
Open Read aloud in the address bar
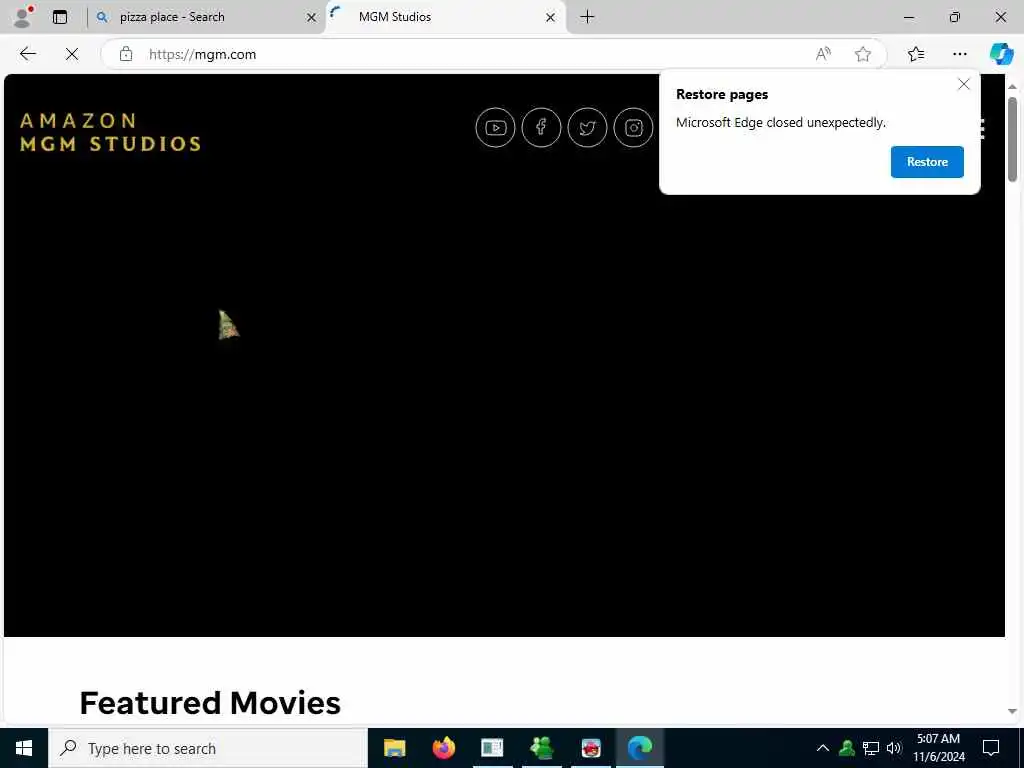click(x=823, y=54)
